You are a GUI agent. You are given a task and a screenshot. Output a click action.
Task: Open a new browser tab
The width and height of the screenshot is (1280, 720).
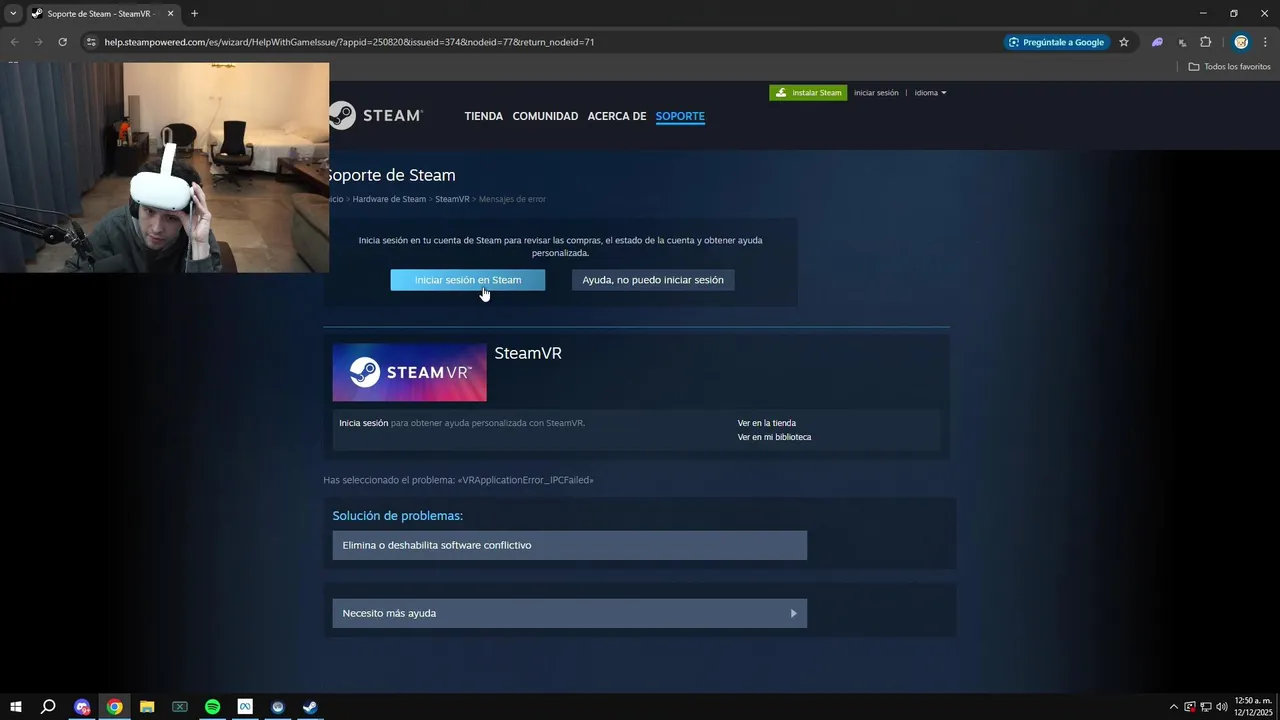(194, 13)
